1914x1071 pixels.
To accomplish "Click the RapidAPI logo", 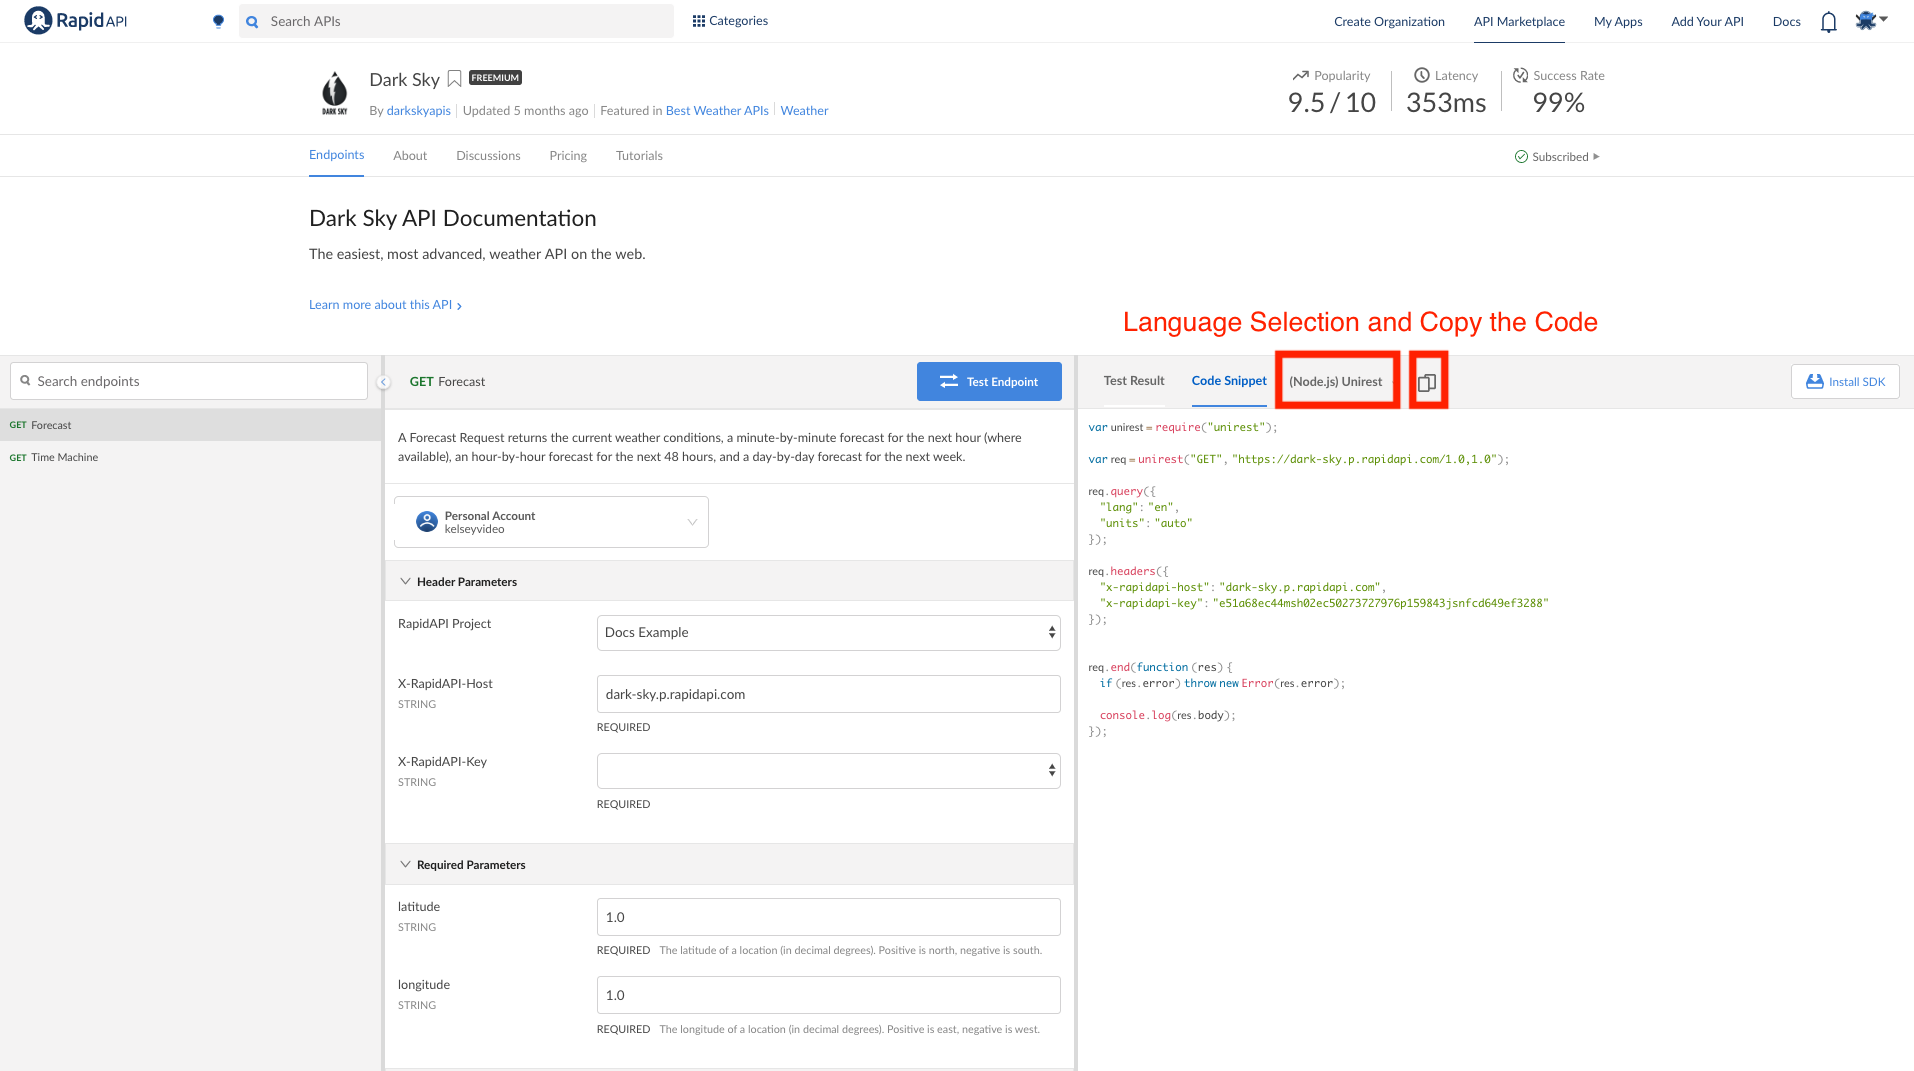I will (x=76, y=21).
